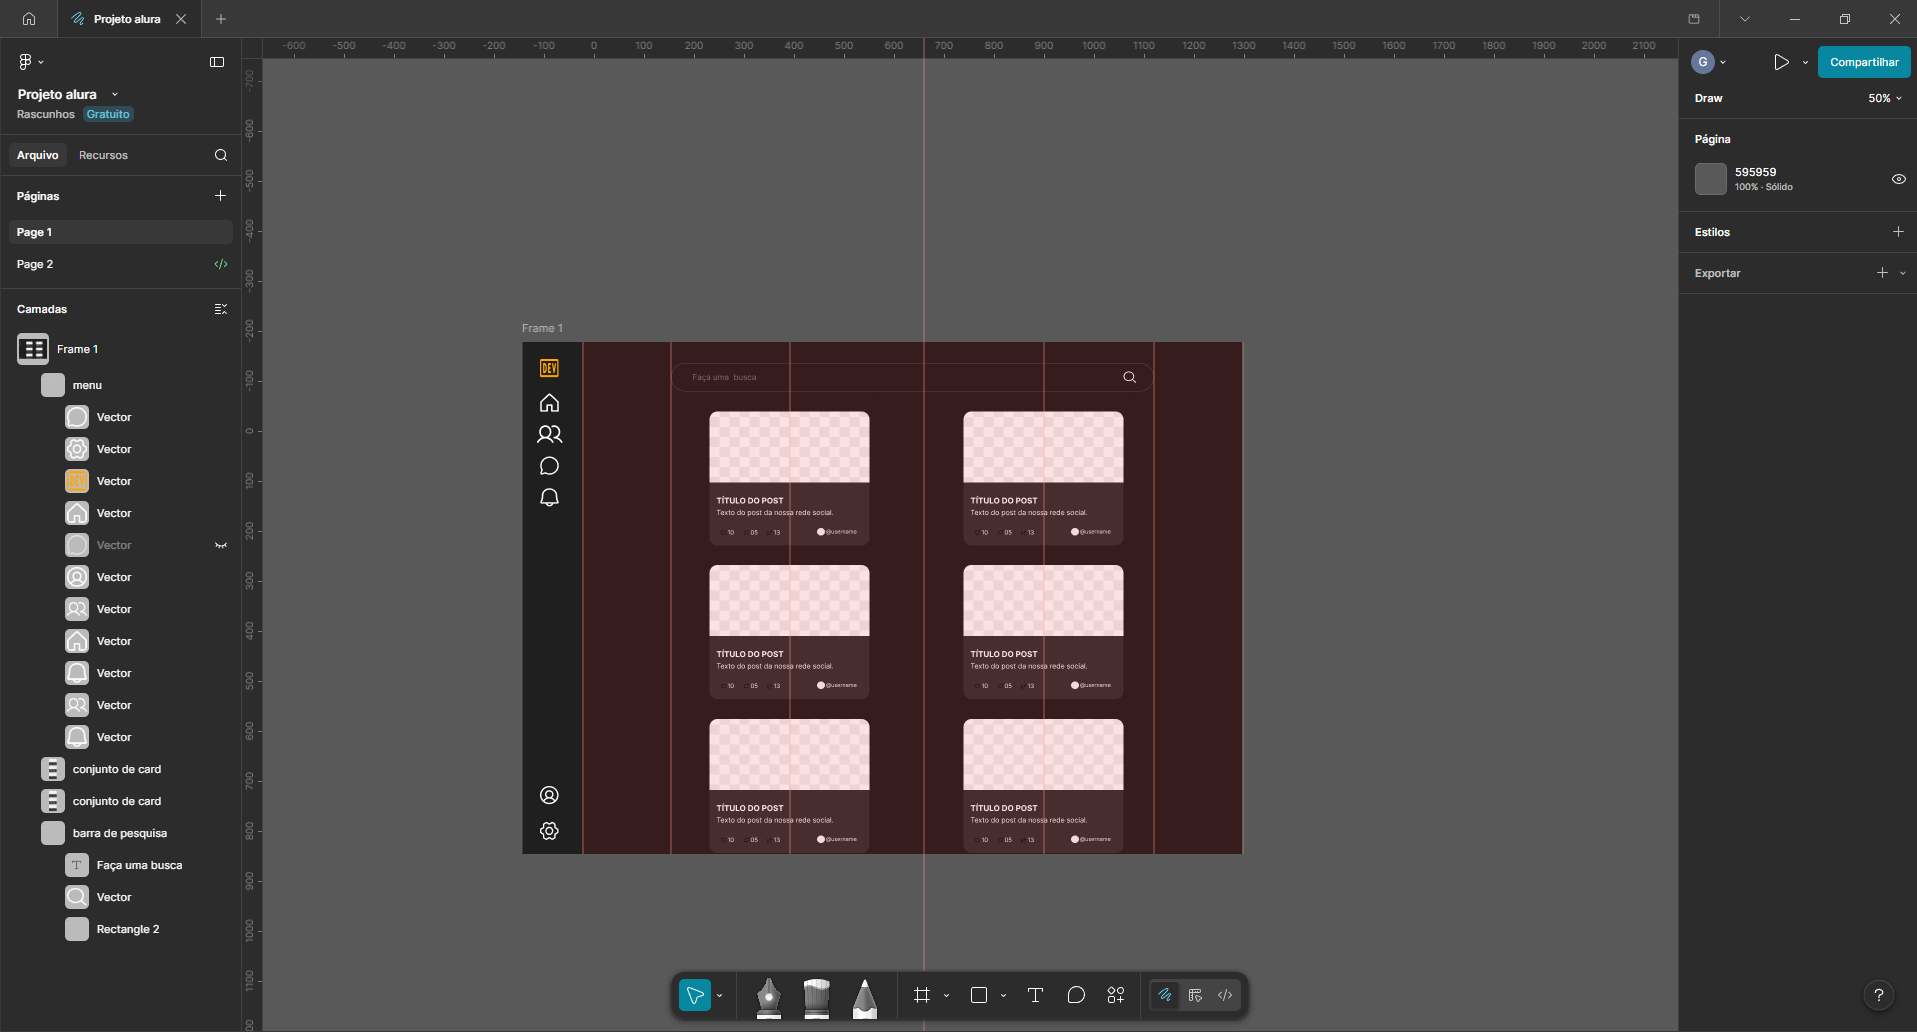Open the chevron next to the G avatar
The height and width of the screenshot is (1032, 1917).
coord(1723,62)
